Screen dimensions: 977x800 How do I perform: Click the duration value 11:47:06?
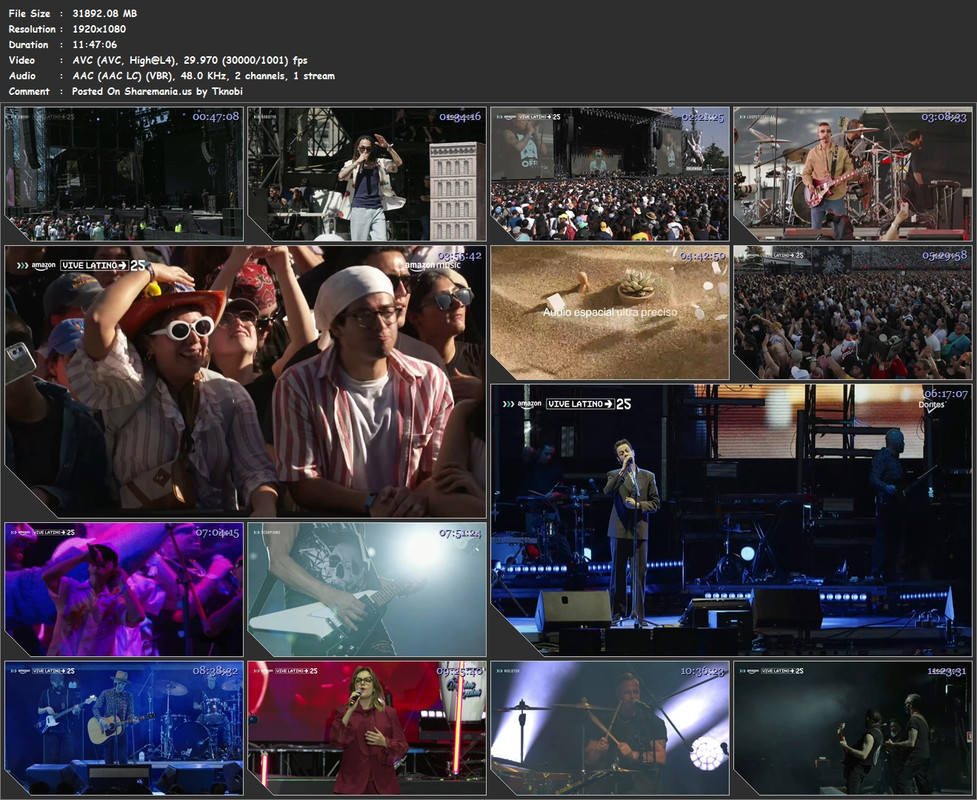tap(94, 44)
